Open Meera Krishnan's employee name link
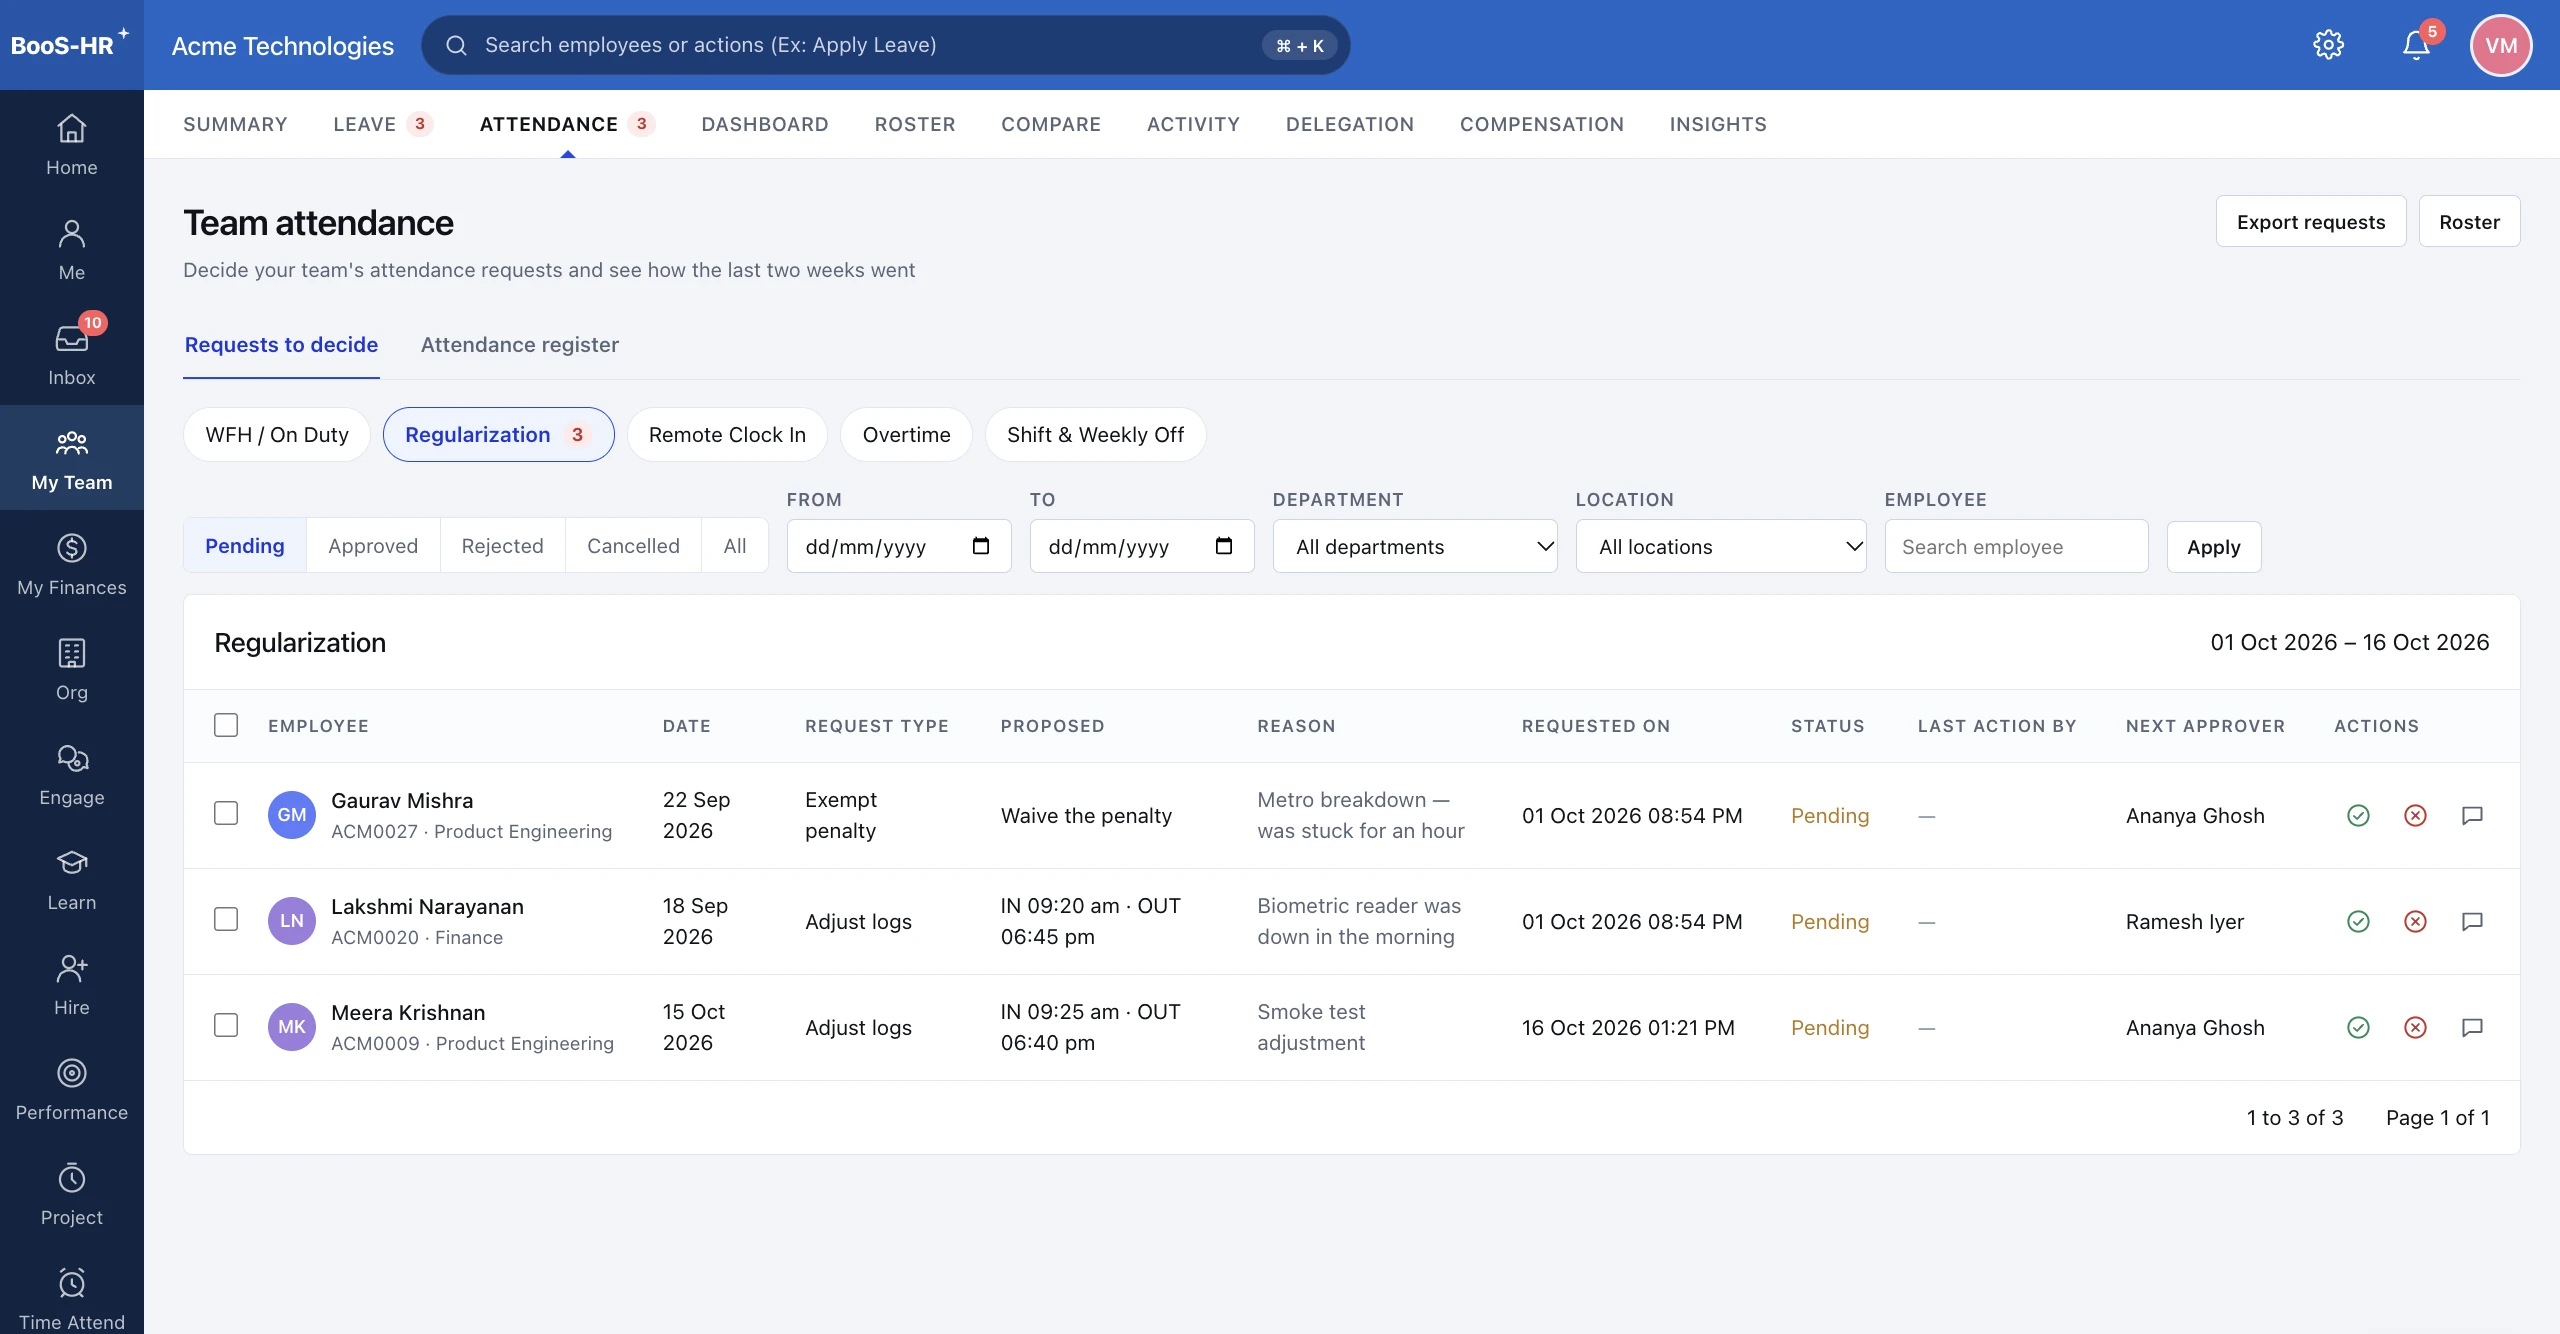The width and height of the screenshot is (2560, 1334). 408,1012
